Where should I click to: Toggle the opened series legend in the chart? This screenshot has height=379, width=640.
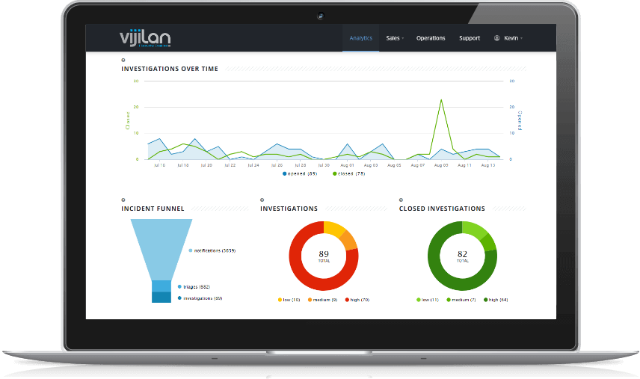(300, 174)
